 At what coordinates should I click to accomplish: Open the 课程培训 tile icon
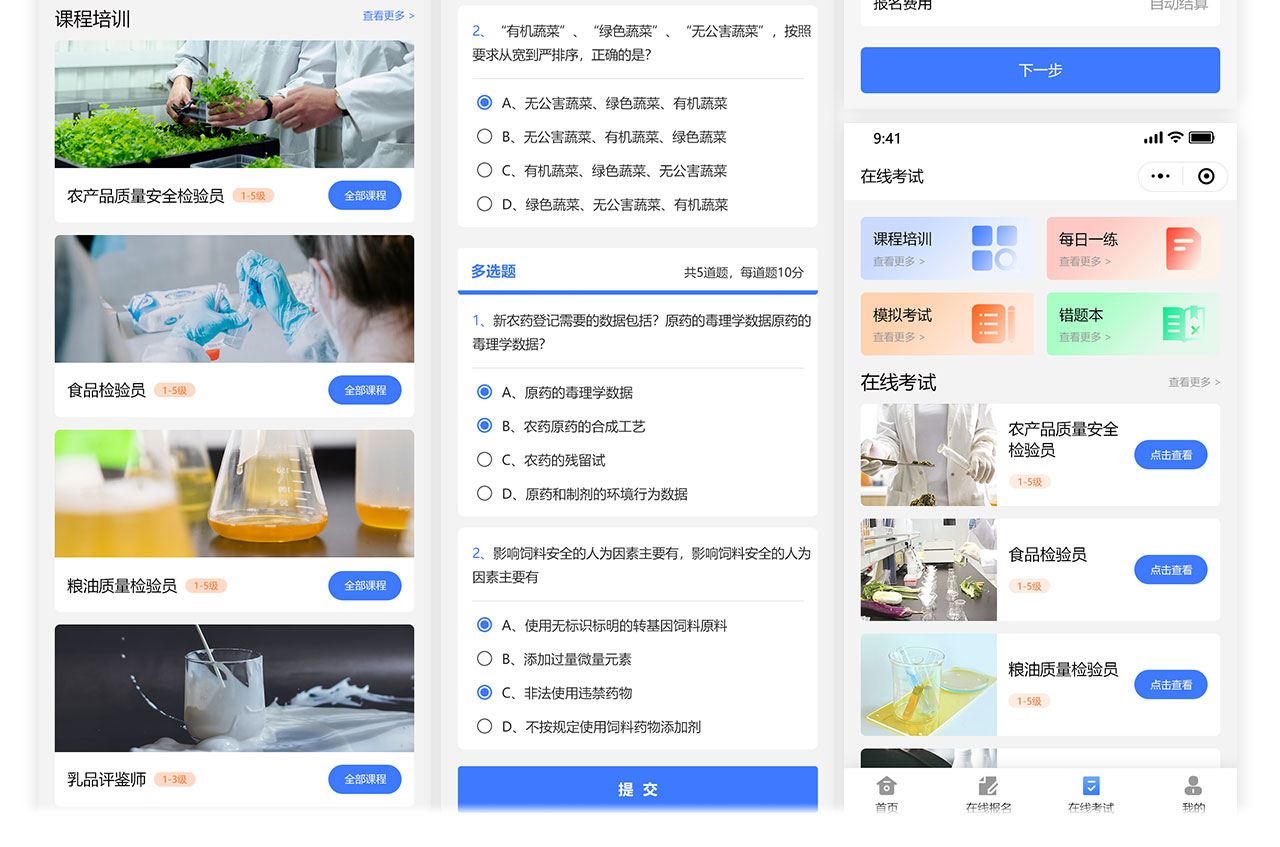(x=994, y=248)
